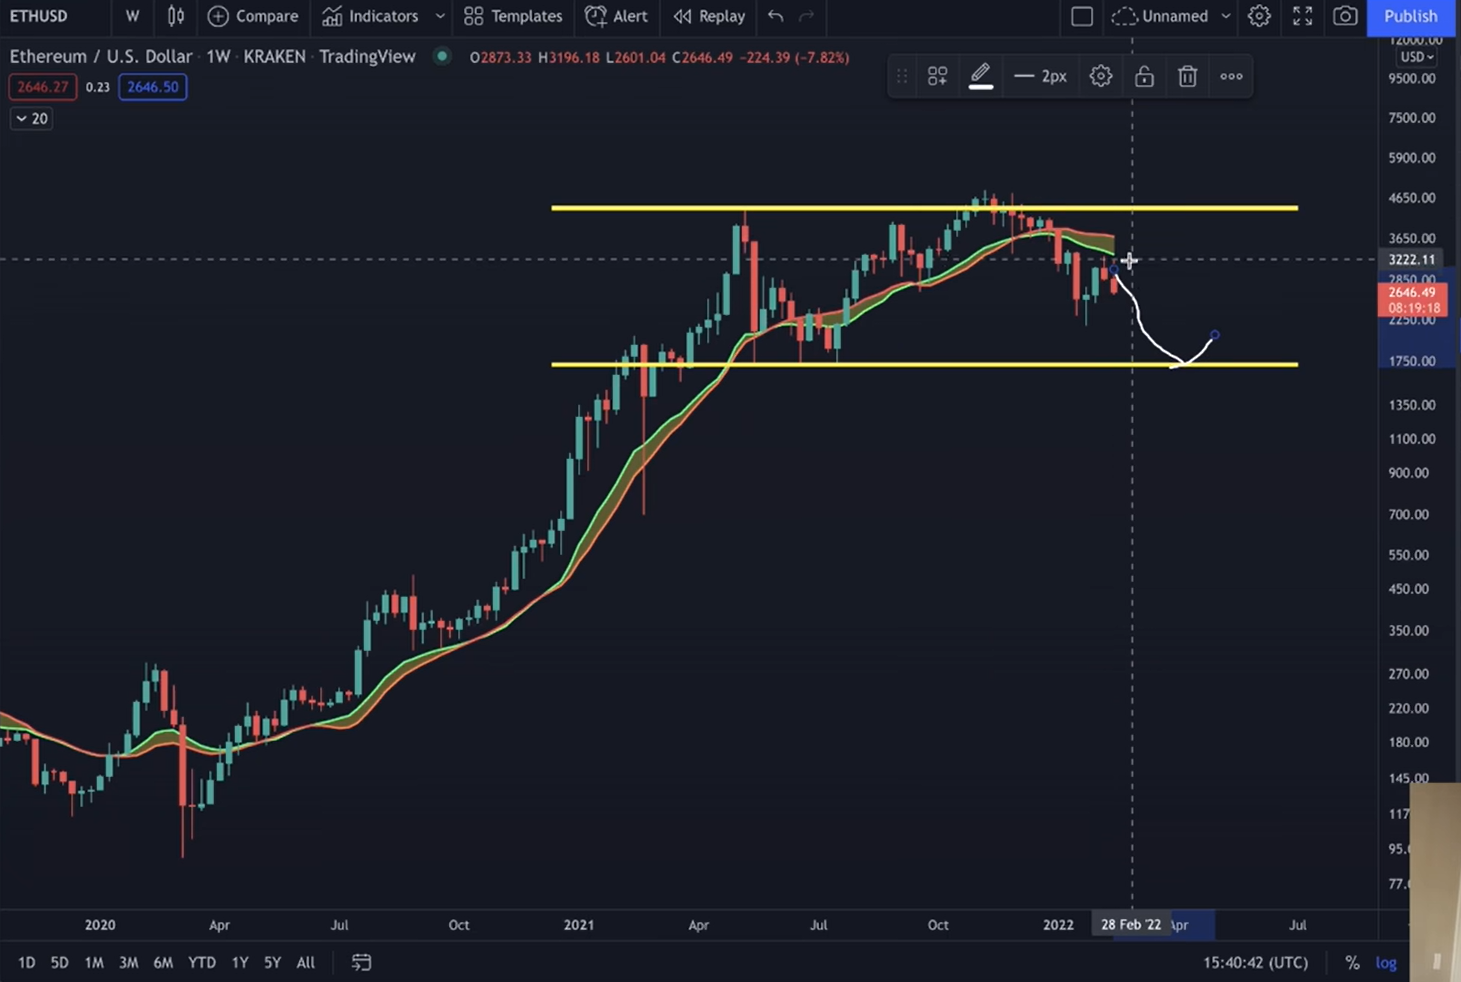Lock the selected drawing
Image resolution: width=1461 pixels, height=982 pixels.
click(x=1144, y=76)
